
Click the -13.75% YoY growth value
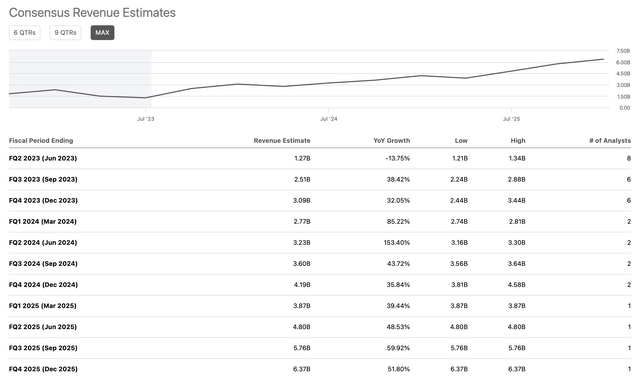tap(398, 158)
